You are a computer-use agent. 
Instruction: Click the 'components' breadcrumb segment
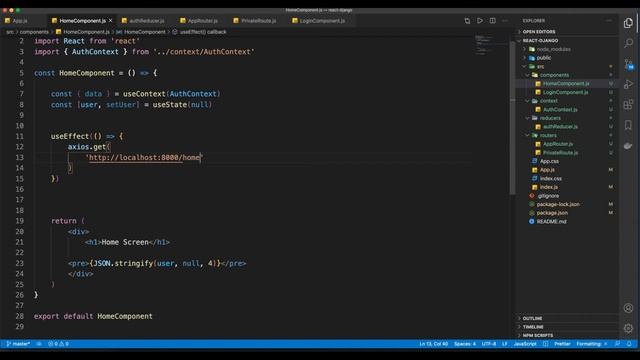point(34,31)
